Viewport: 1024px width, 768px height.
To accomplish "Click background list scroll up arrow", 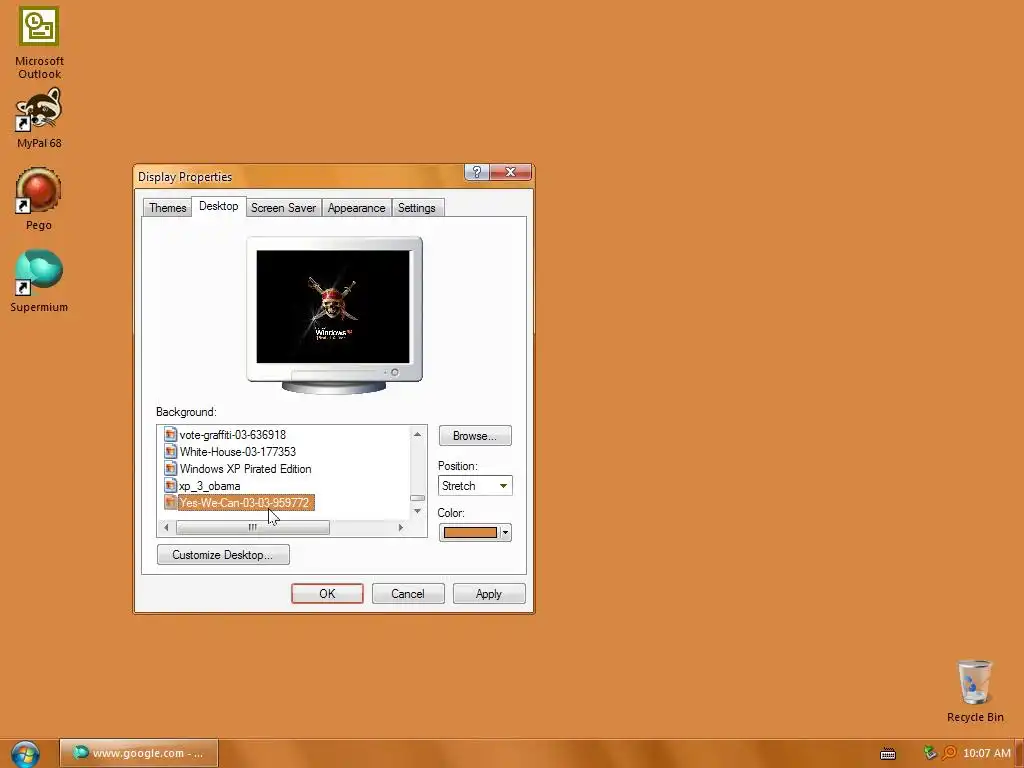I will (x=417, y=434).
